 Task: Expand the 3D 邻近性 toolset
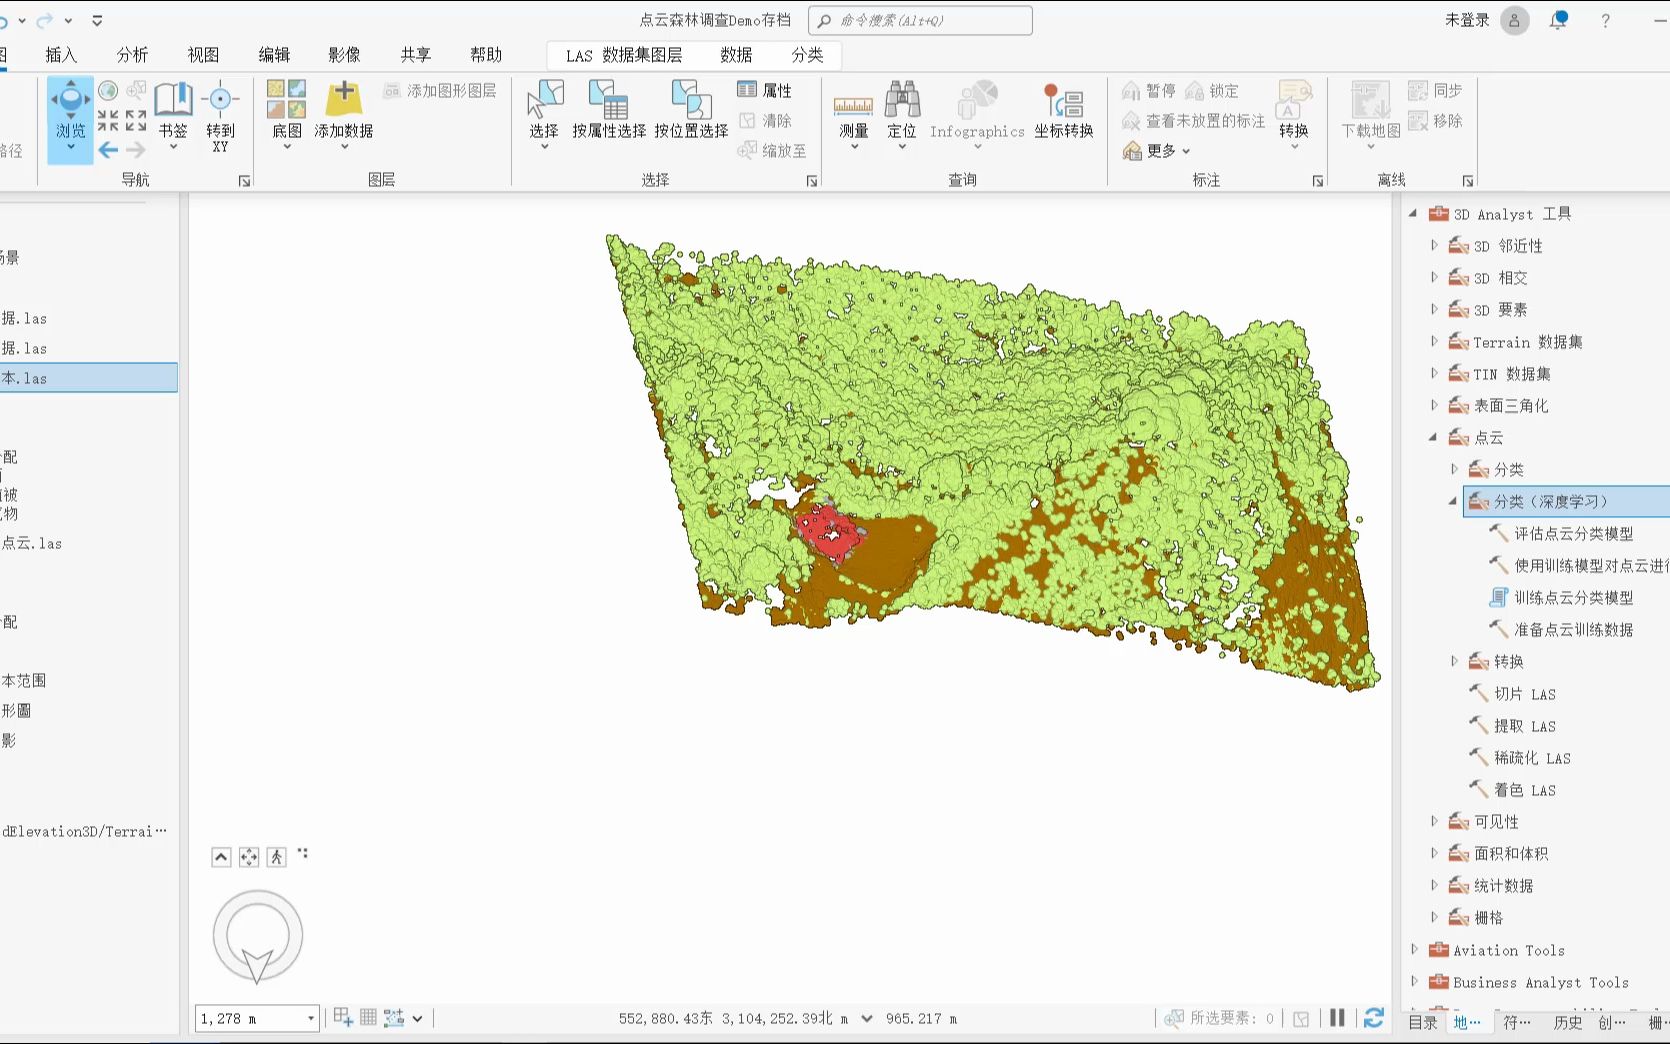[x=1434, y=245]
